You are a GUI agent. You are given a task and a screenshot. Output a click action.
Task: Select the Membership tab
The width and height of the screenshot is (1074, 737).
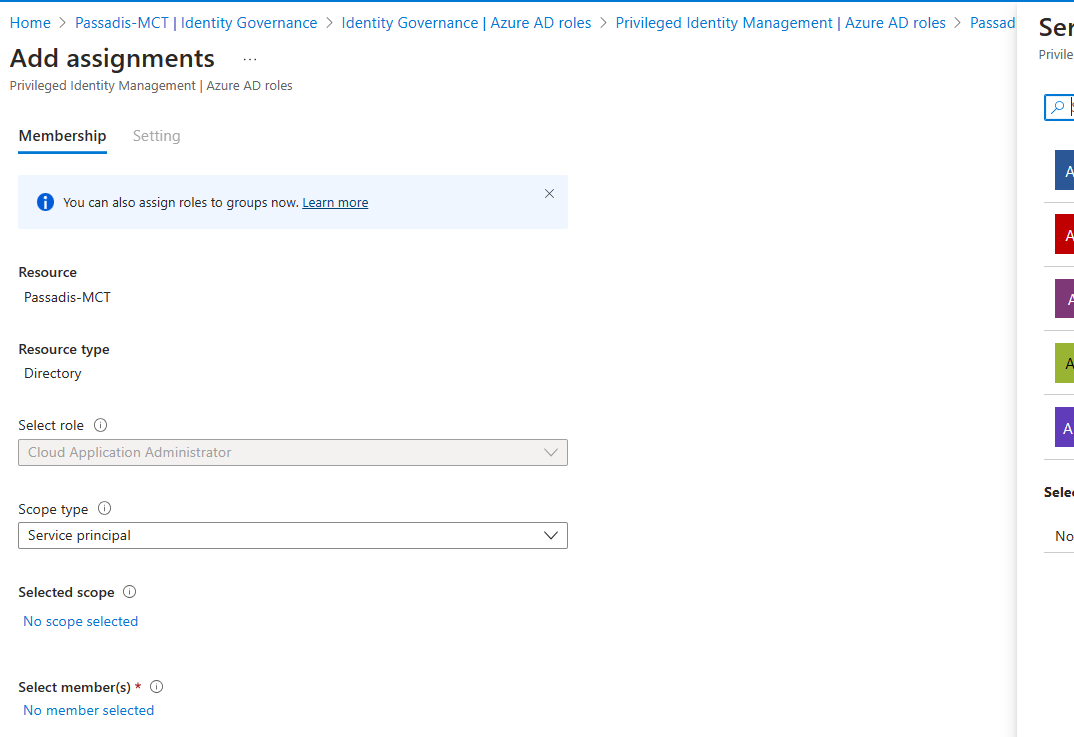coord(62,135)
